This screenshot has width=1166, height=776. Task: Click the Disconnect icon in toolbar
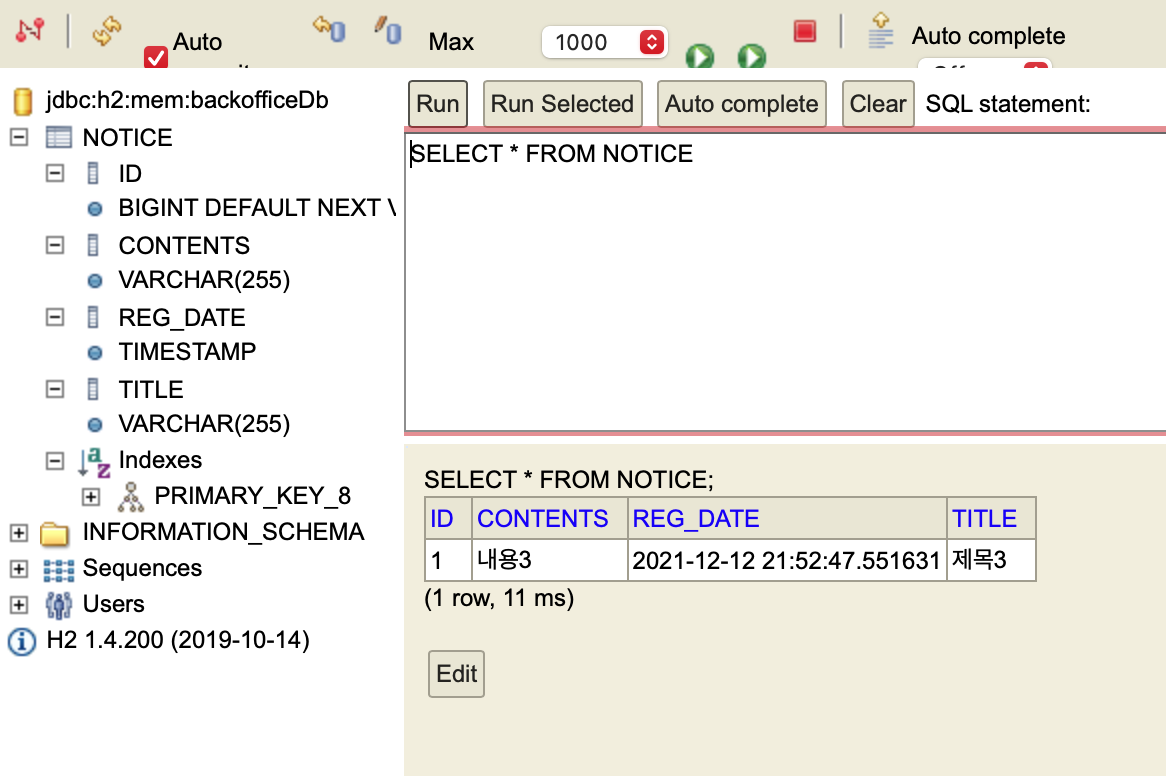pyautogui.click(x=30, y=30)
